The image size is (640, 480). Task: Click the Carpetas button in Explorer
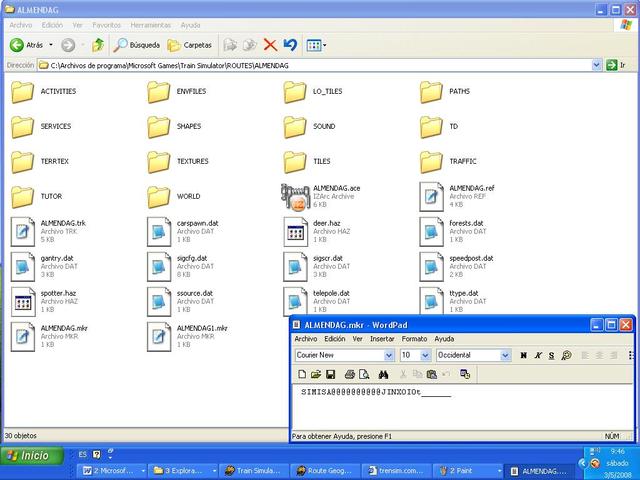pyautogui.click(x=190, y=45)
